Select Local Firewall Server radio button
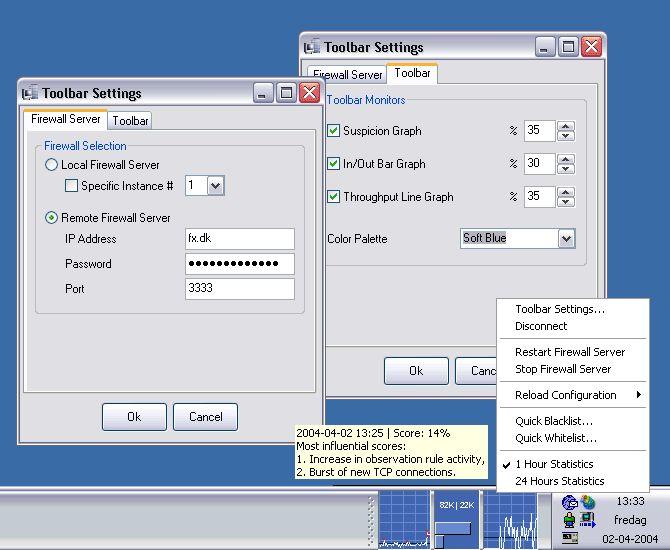The width and height of the screenshot is (670, 550). 51,165
